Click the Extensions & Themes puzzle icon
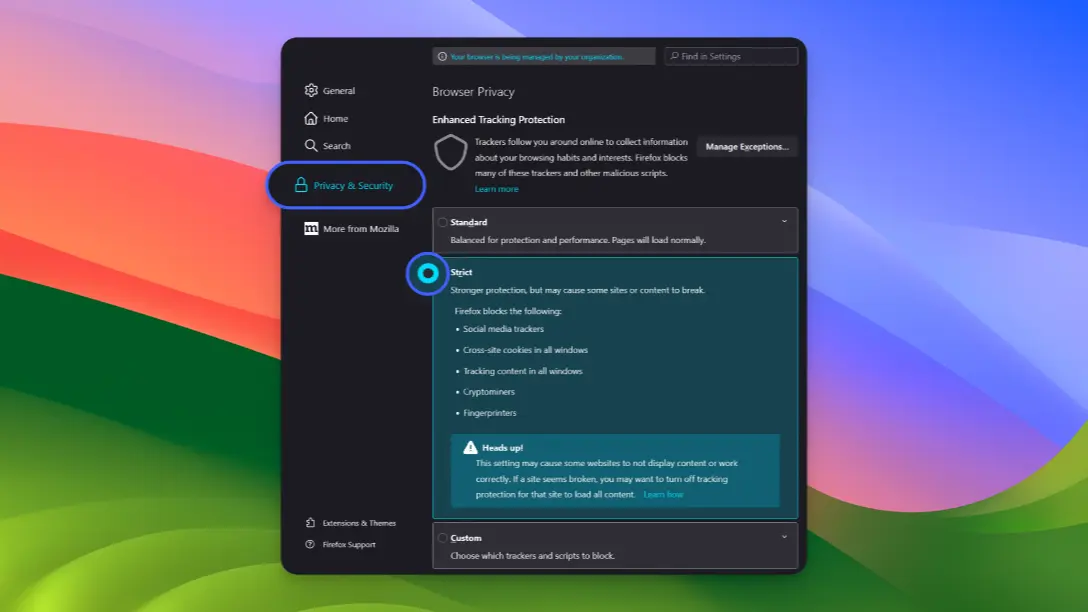Viewport: 1088px width, 612px height. coord(308,522)
